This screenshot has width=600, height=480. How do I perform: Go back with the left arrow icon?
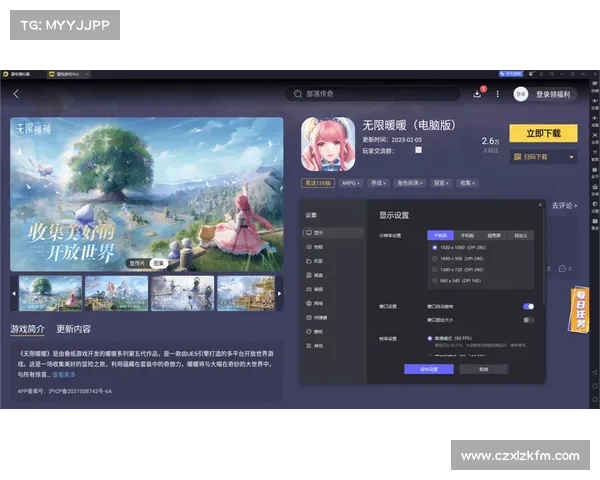16,94
